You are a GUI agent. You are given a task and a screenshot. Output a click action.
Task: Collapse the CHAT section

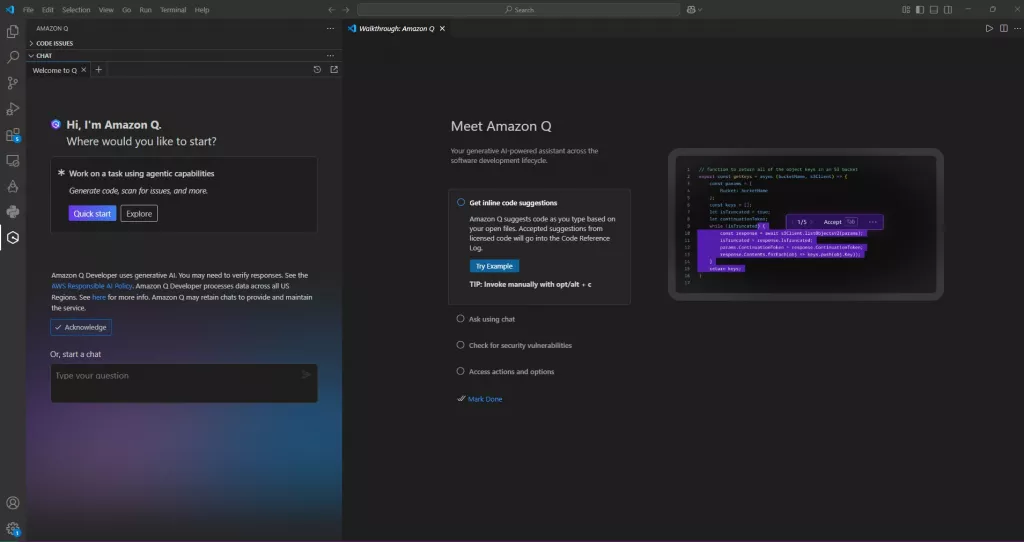pos(44,56)
